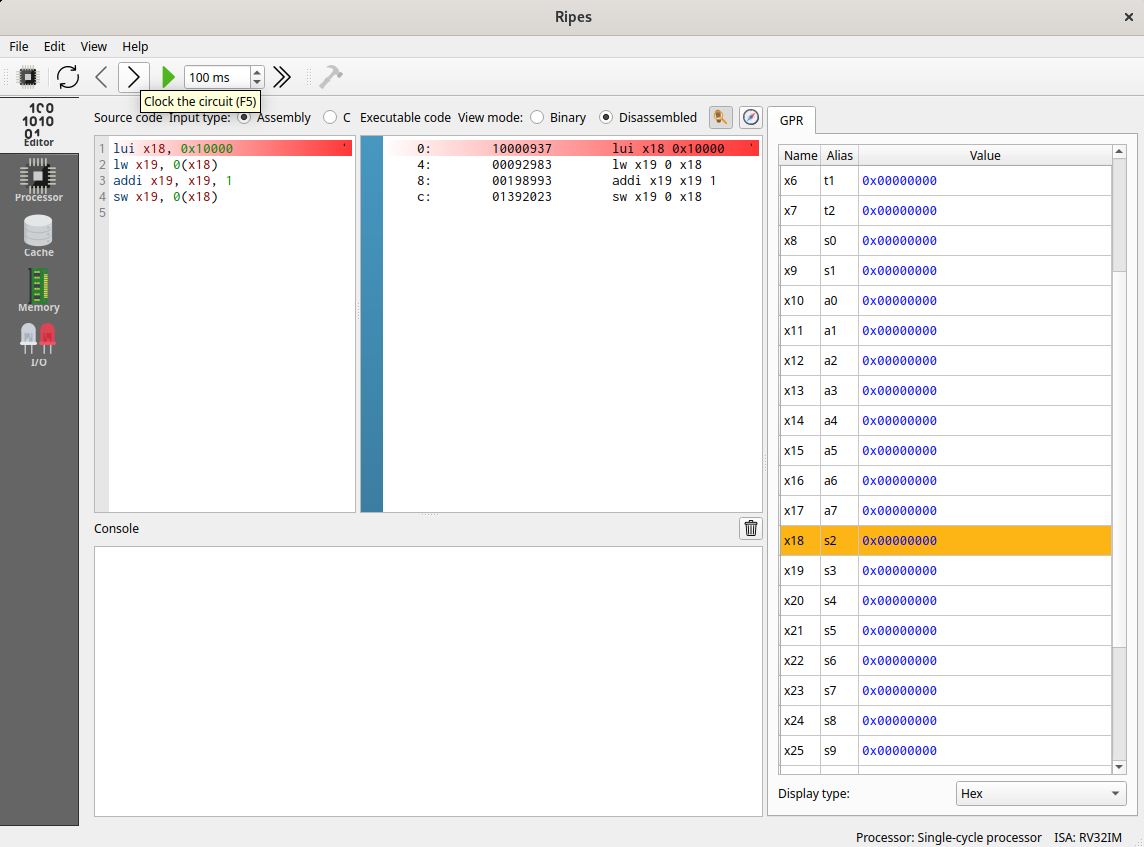The width and height of the screenshot is (1144, 847).
Task: Click source line 'lw x19, 0(x18)'
Action: point(166,165)
